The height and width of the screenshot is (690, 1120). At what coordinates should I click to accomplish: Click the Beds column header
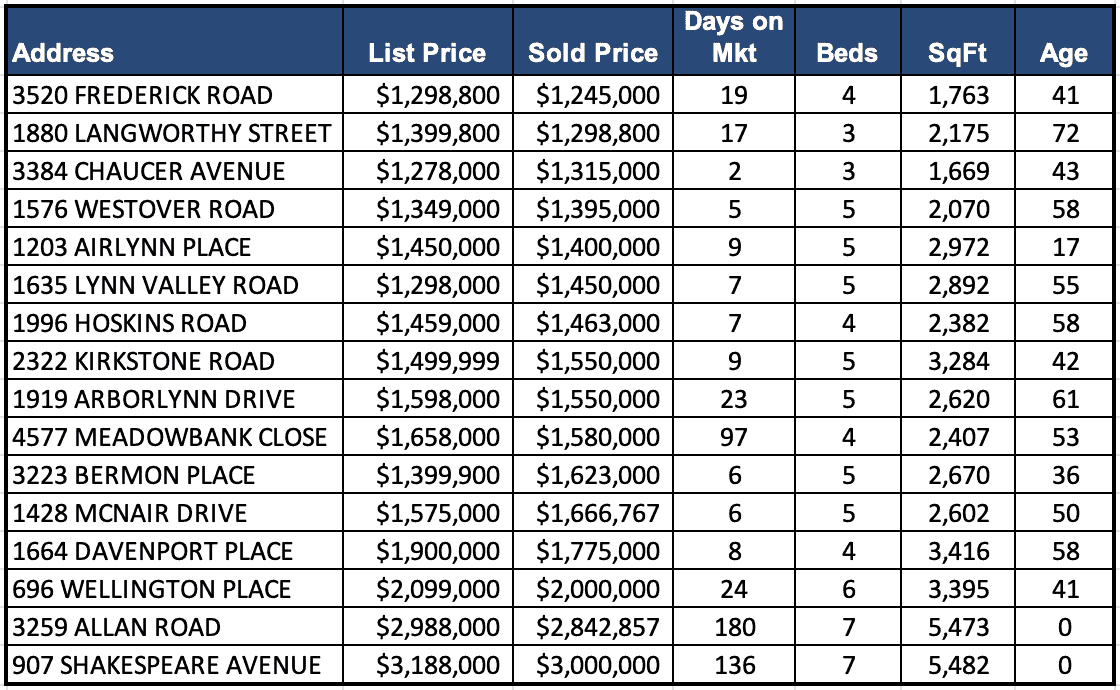tap(847, 53)
